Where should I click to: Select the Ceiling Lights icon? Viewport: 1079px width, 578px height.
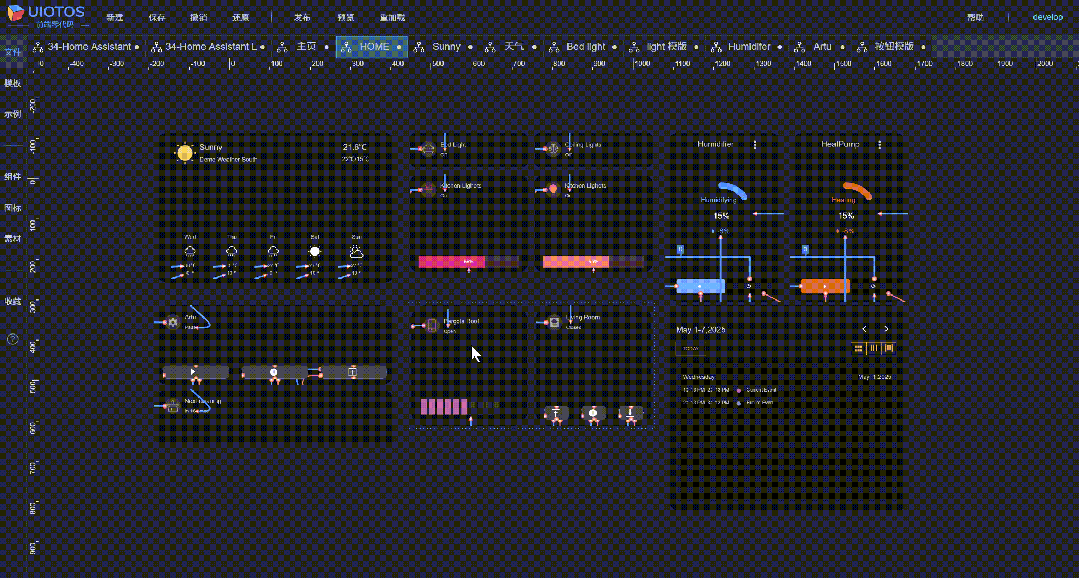[553, 148]
